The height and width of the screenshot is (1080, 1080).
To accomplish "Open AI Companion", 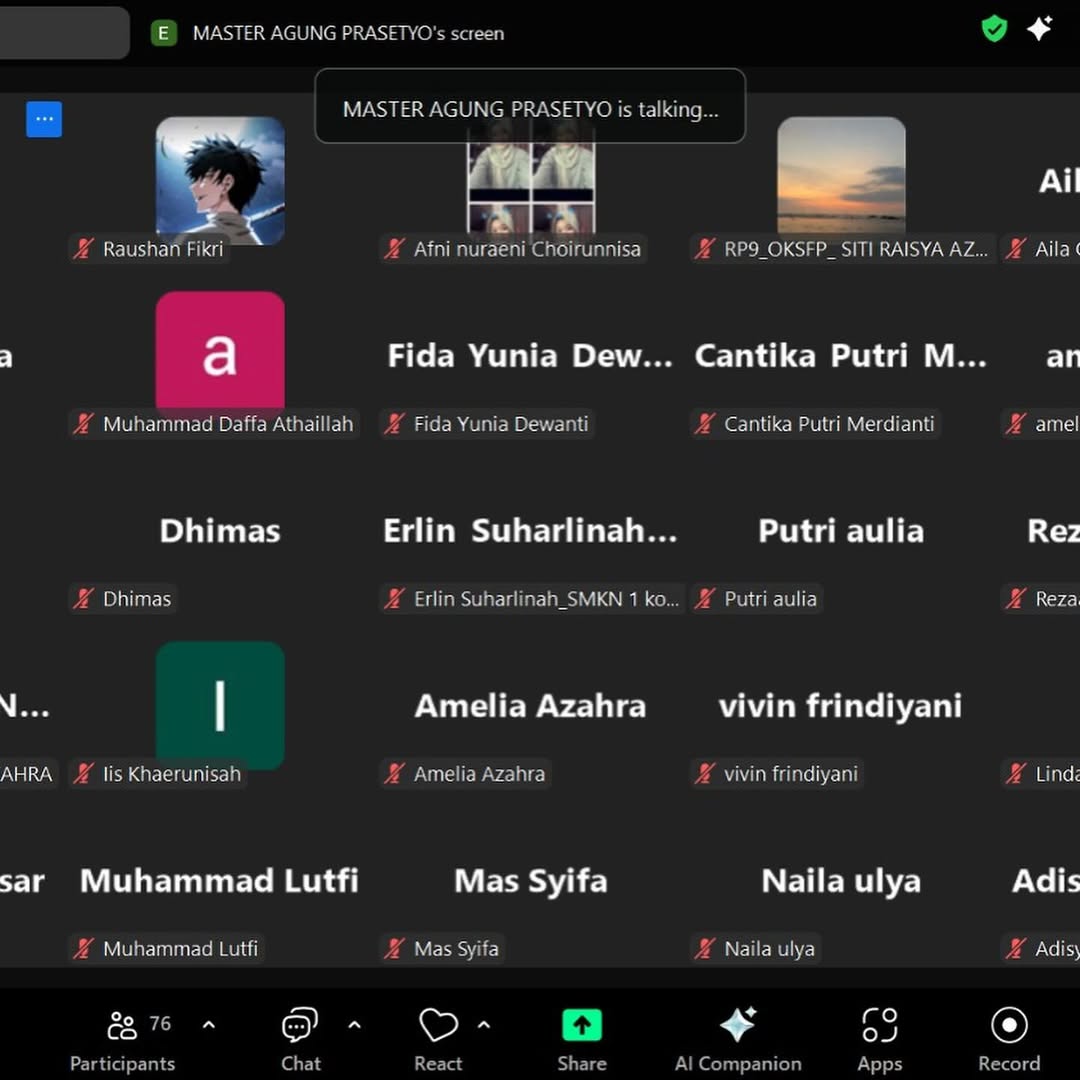I will point(738,1038).
